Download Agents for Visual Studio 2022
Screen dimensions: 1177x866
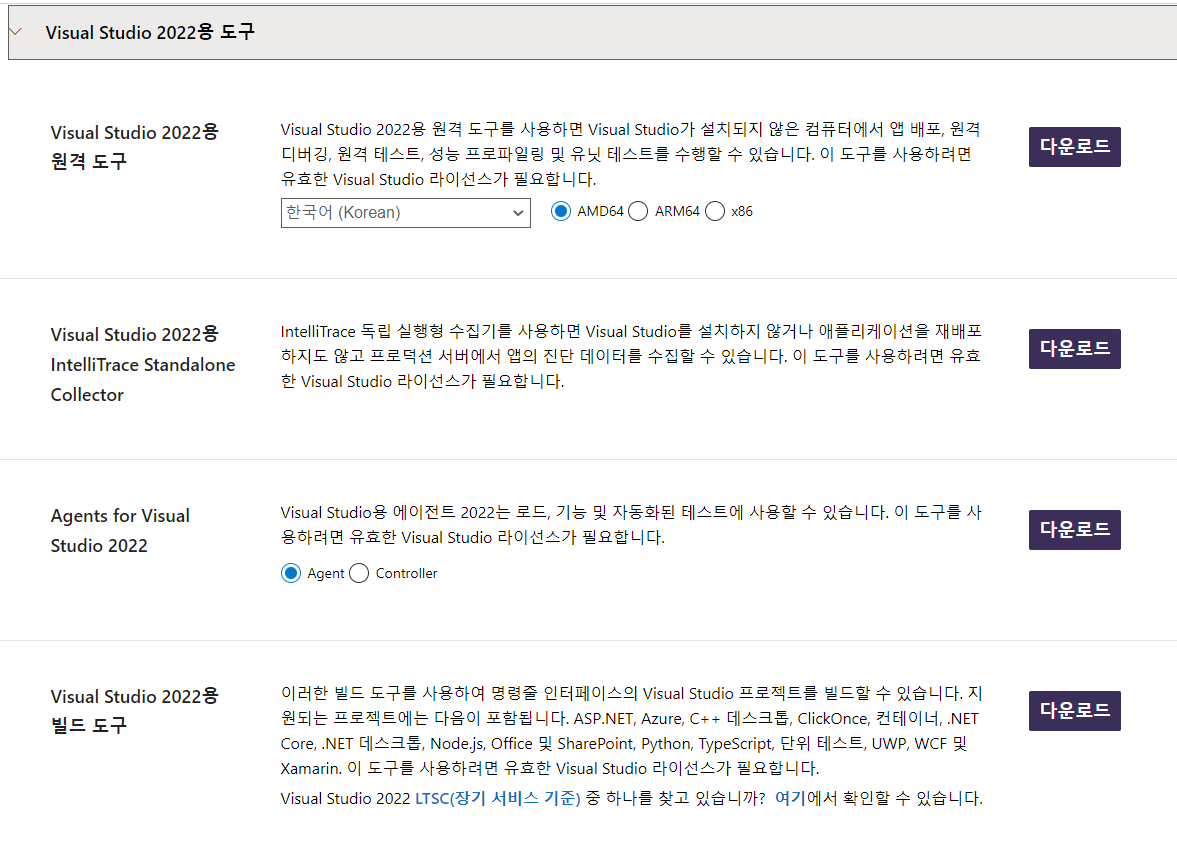coord(1074,530)
